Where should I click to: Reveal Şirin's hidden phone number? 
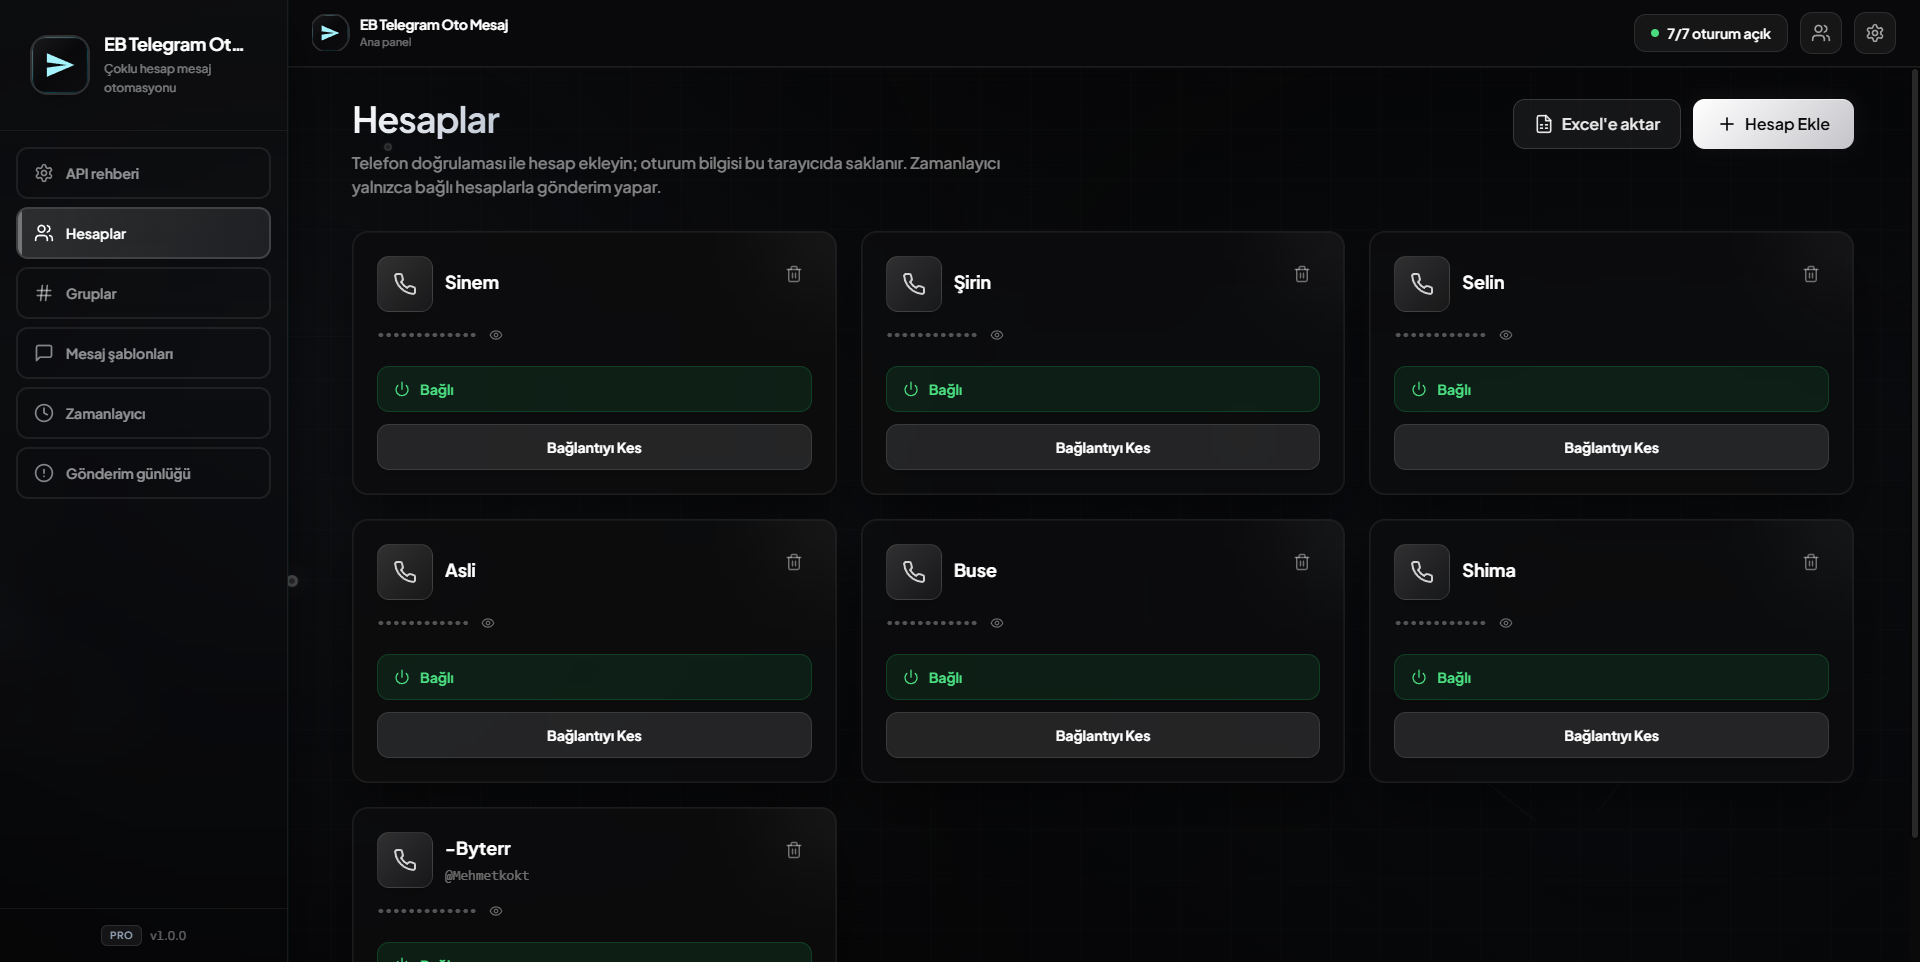(997, 335)
